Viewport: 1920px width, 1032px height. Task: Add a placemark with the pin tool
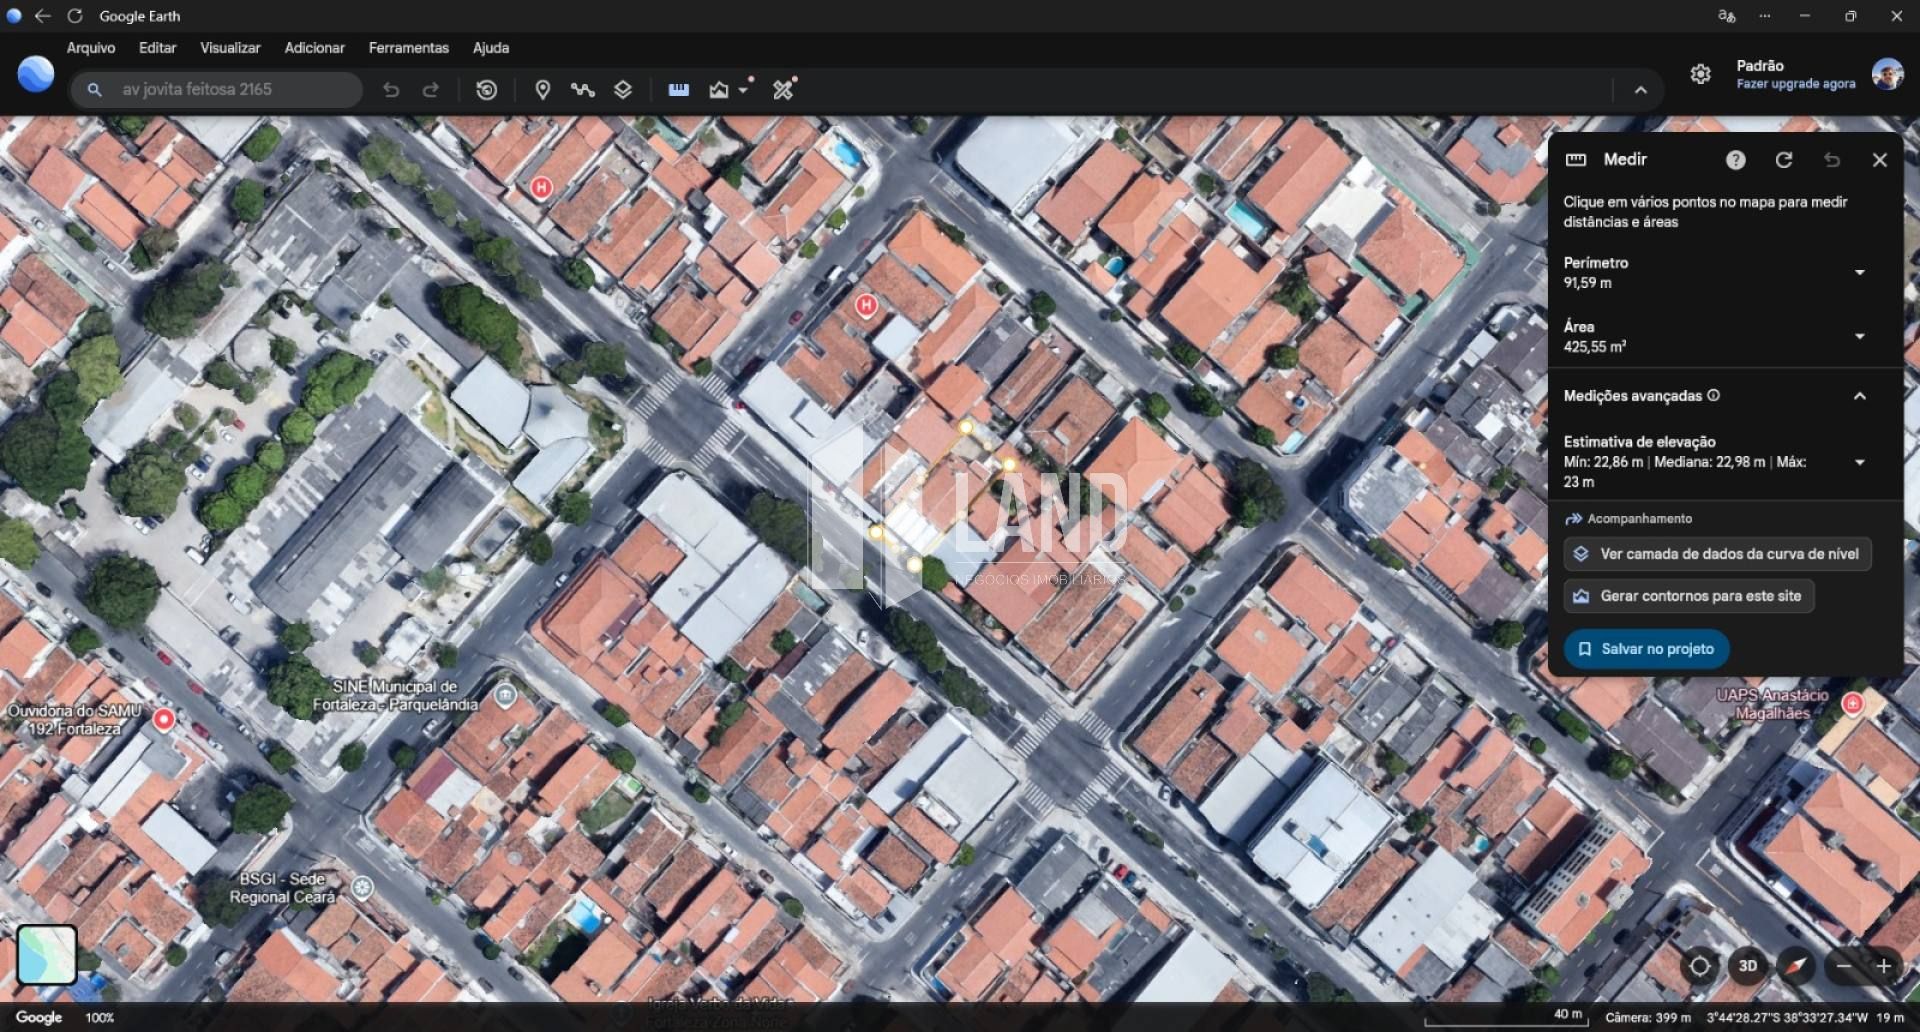pyautogui.click(x=543, y=90)
